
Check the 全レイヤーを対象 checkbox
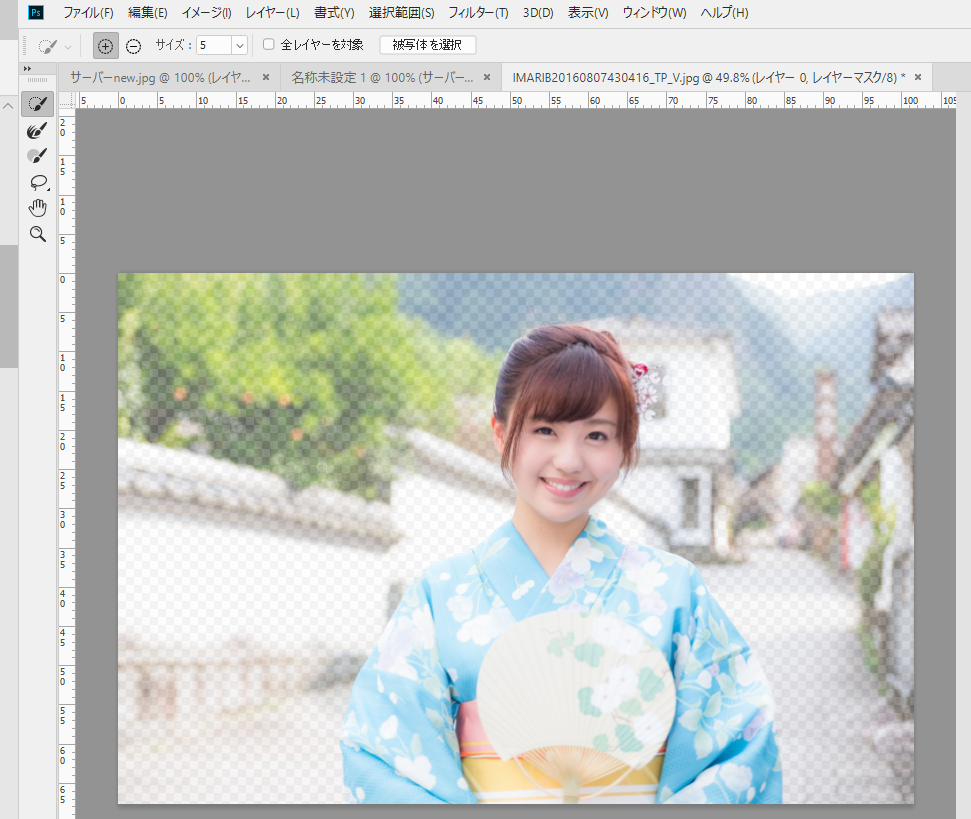[x=268, y=44]
